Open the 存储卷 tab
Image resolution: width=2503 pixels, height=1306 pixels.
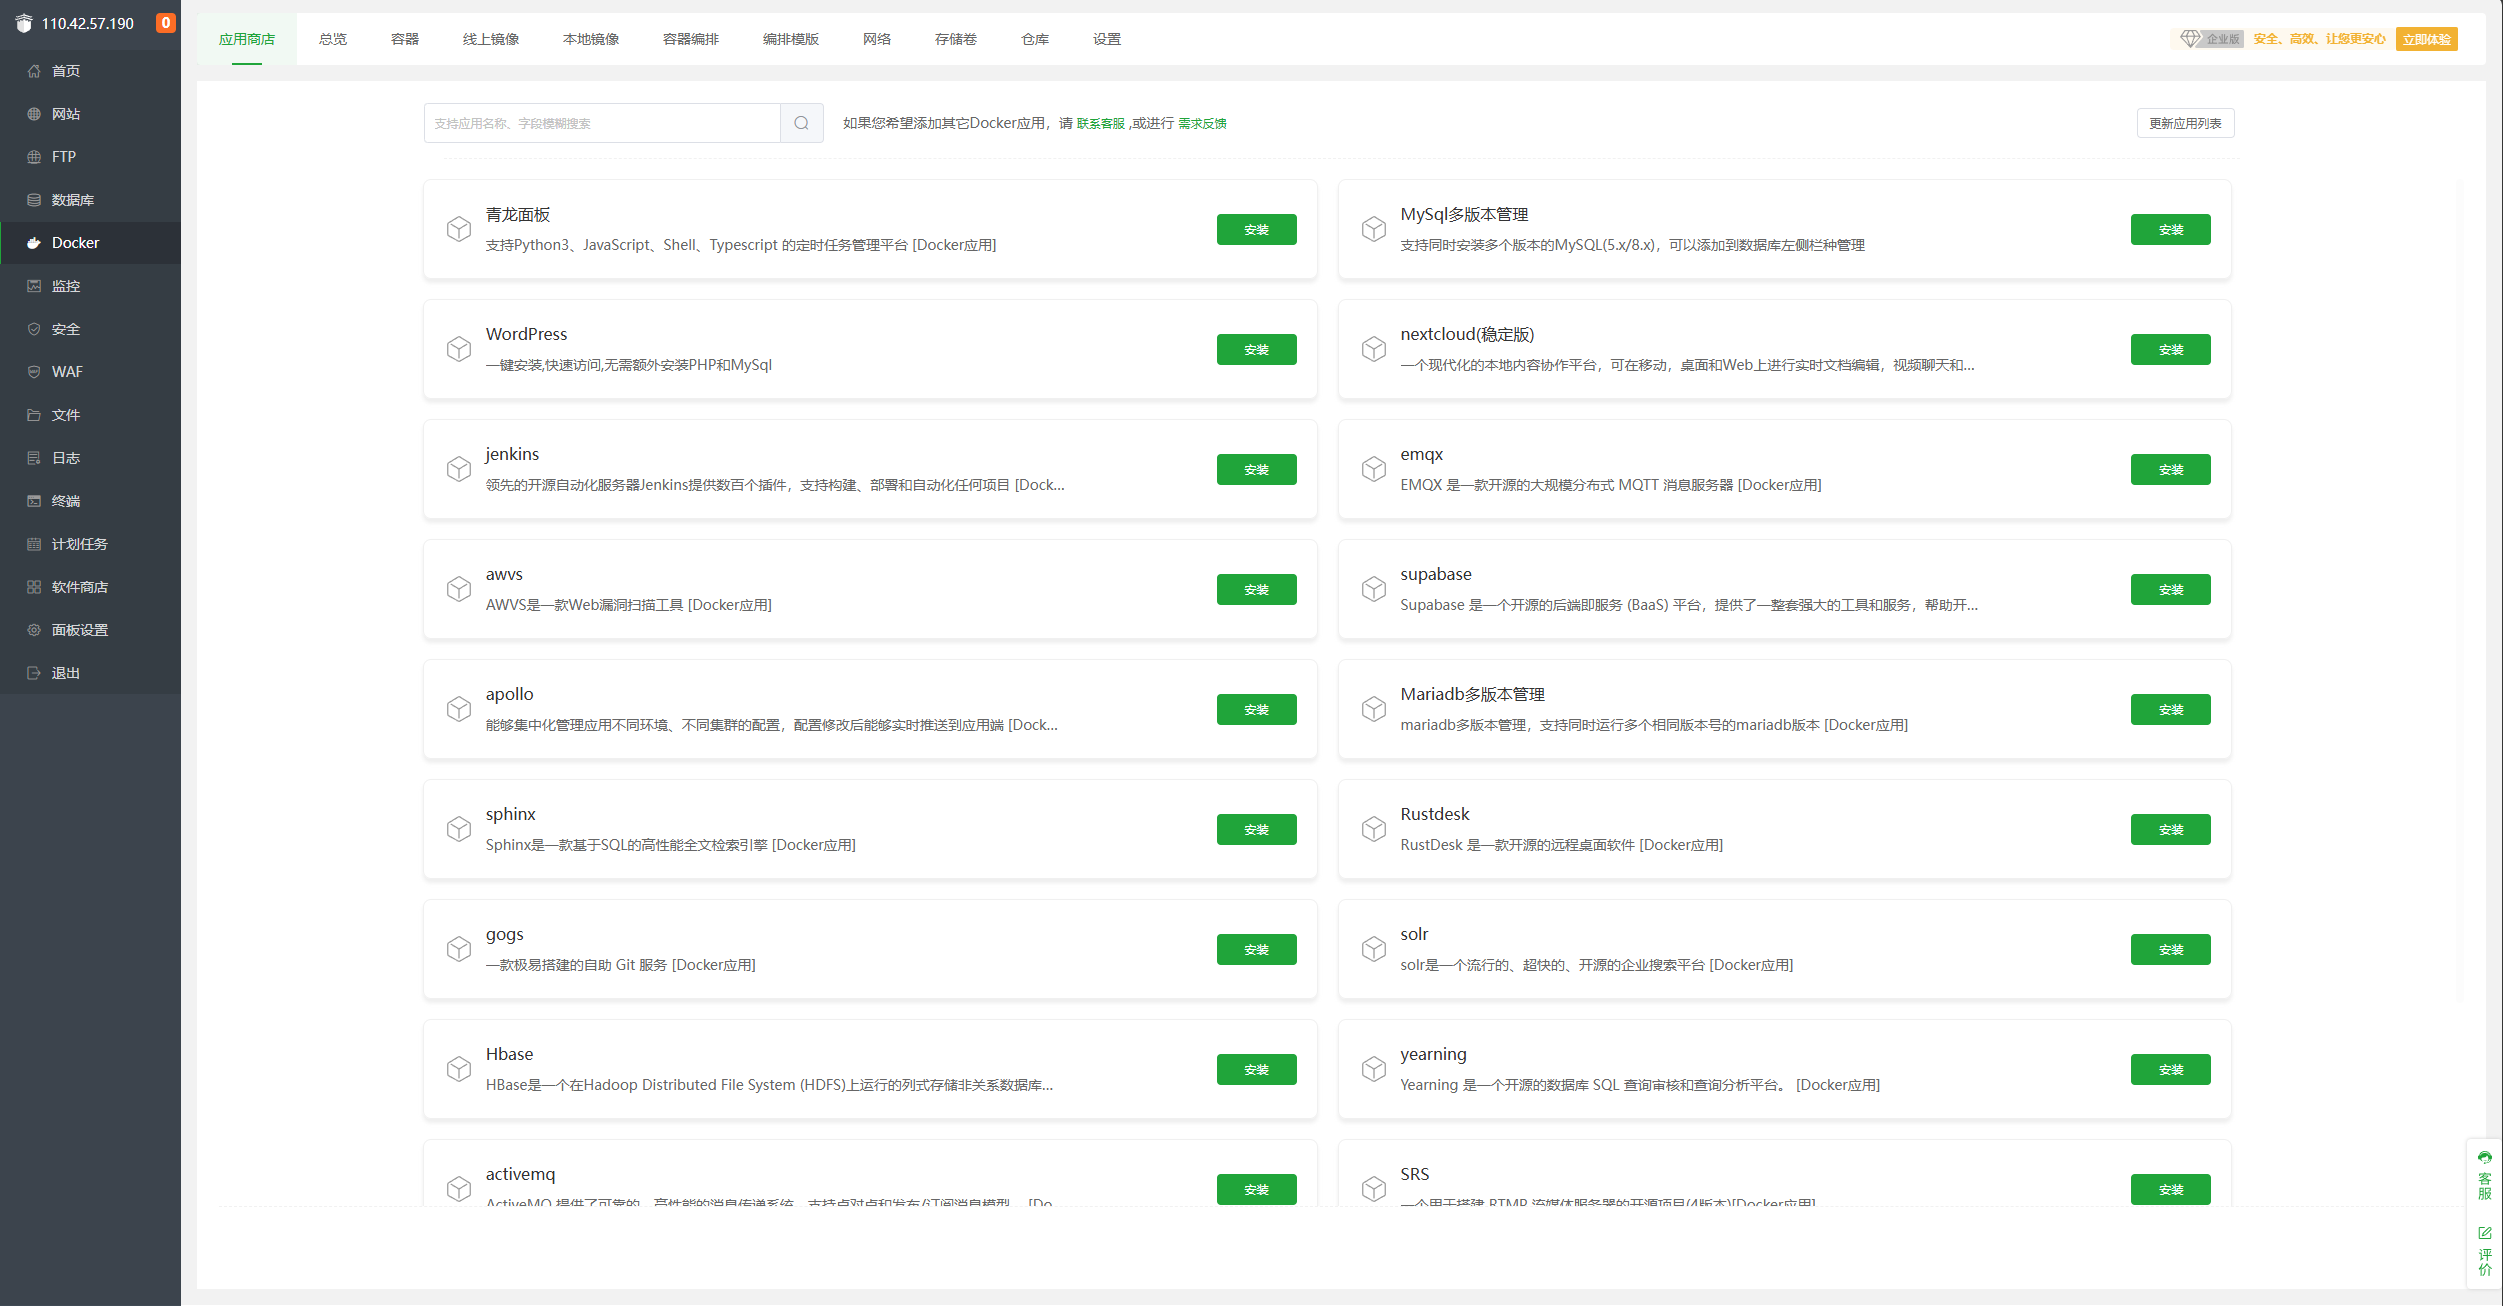tap(956, 39)
